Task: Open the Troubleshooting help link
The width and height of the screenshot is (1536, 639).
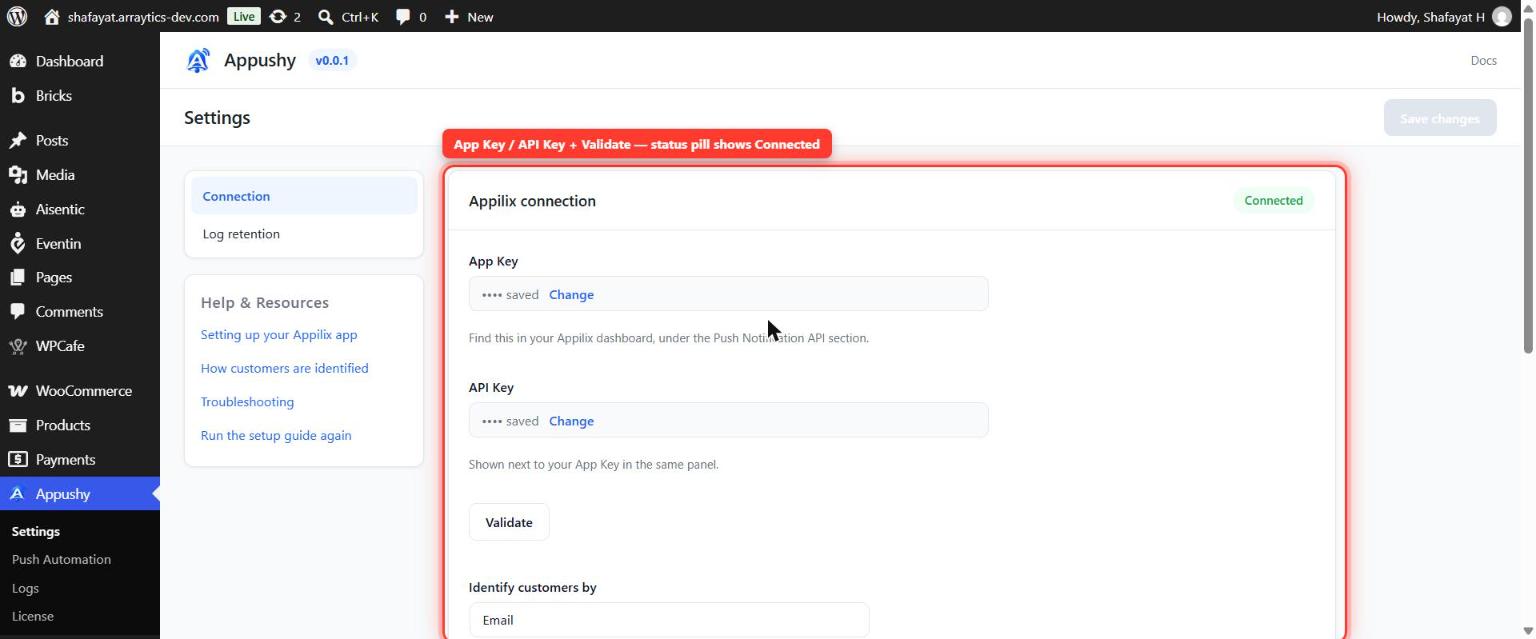Action: coord(247,402)
